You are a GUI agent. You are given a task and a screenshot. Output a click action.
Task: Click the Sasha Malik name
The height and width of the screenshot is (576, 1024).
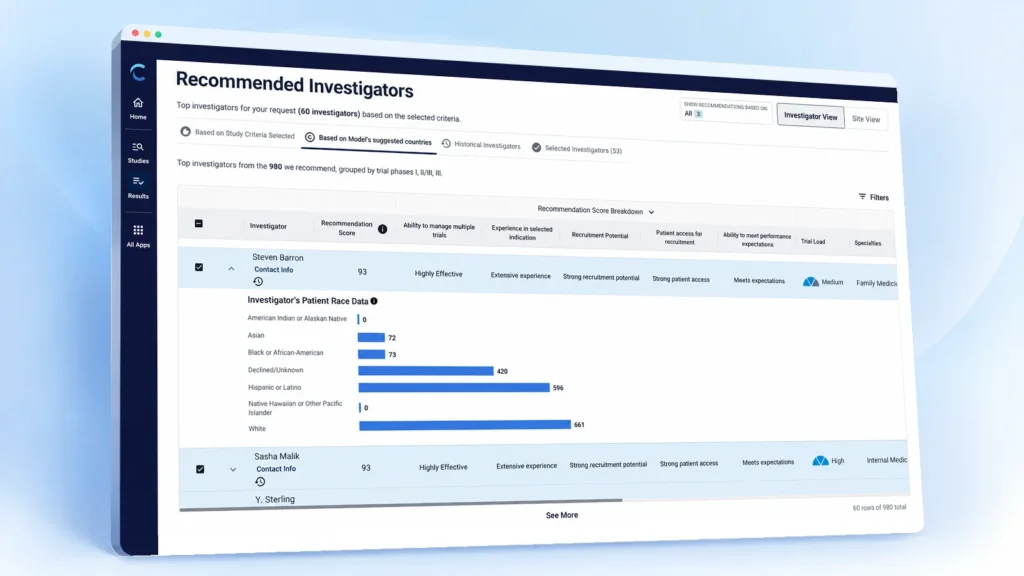277,456
